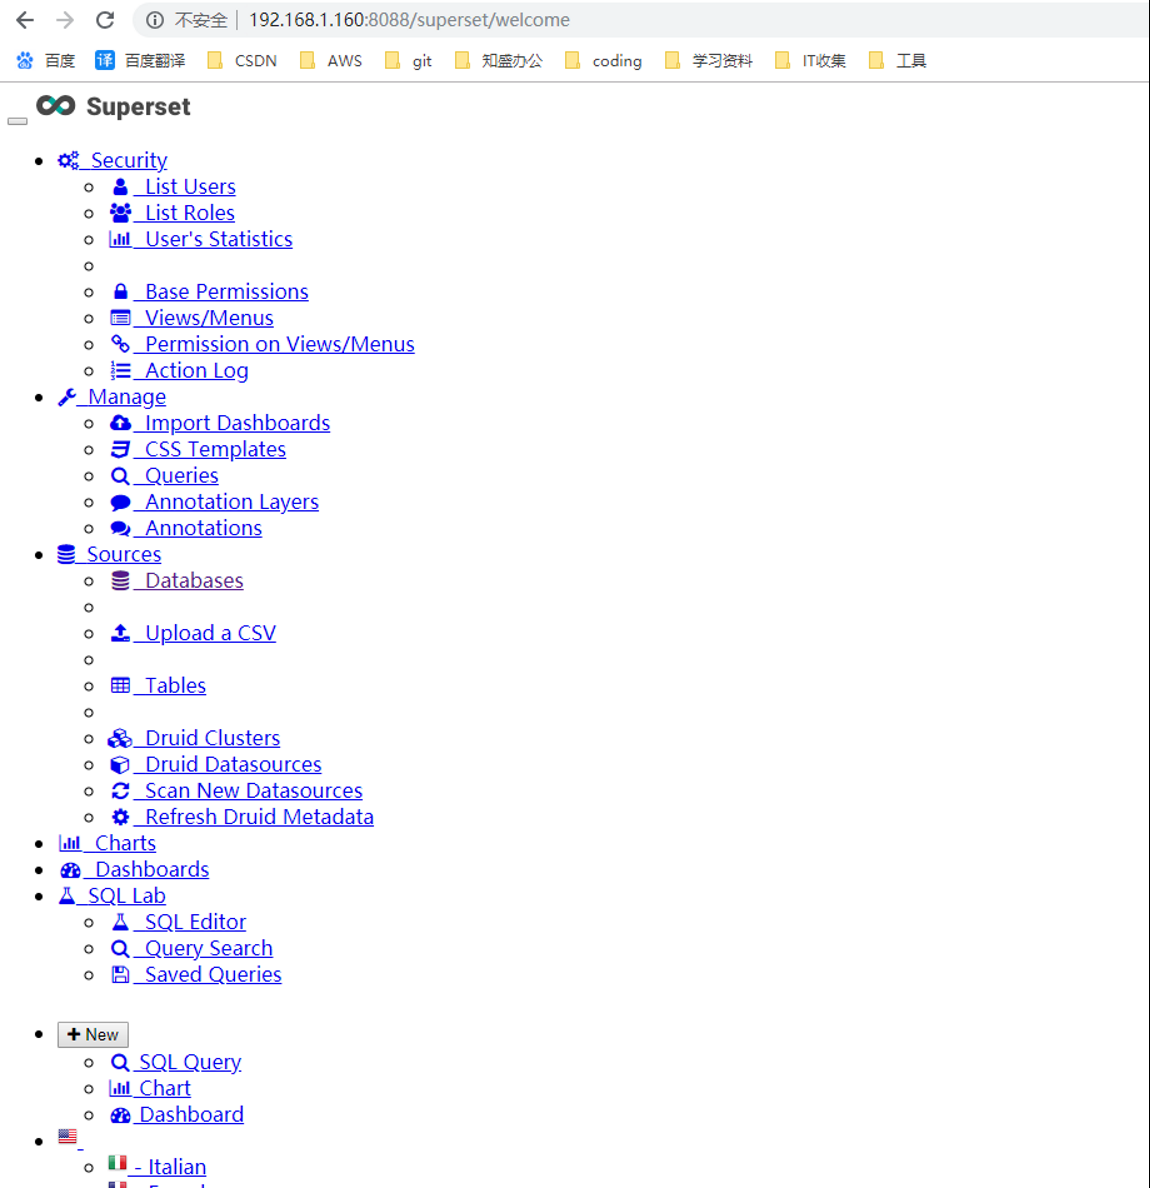Click the Refresh Druid Metadata cog icon
This screenshot has width=1150, height=1188.
pos(120,817)
